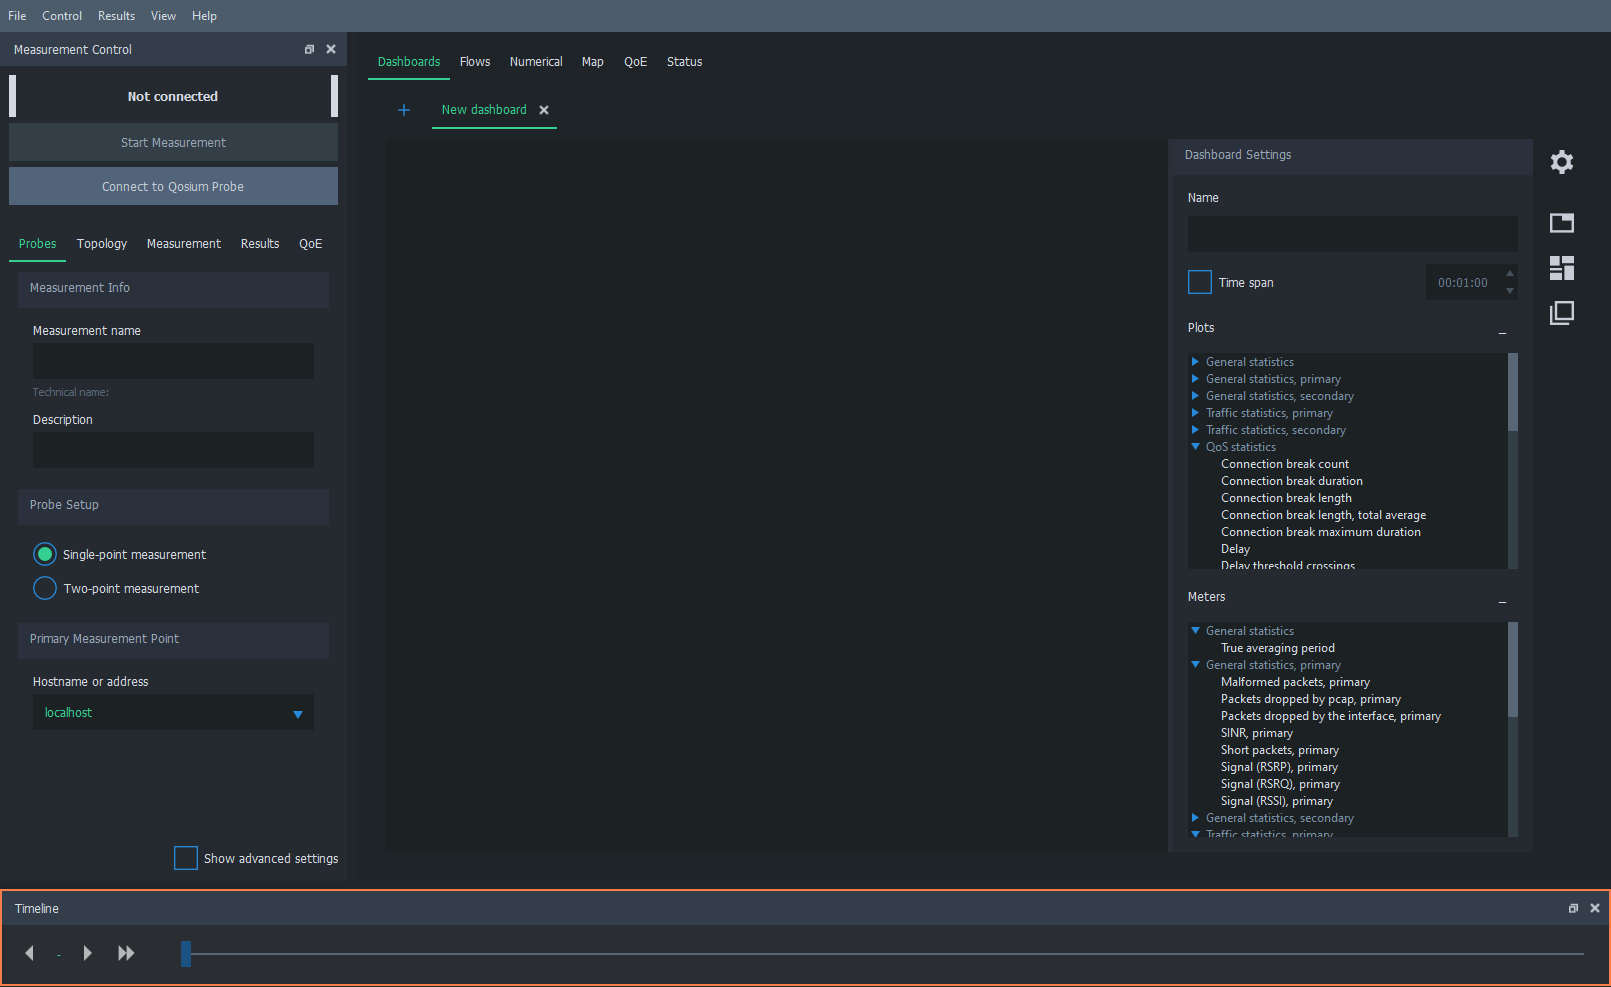This screenshot has width=1611, height=987.
Task: Undock the Measurement Control panel
Action: [x=309, y=49]
